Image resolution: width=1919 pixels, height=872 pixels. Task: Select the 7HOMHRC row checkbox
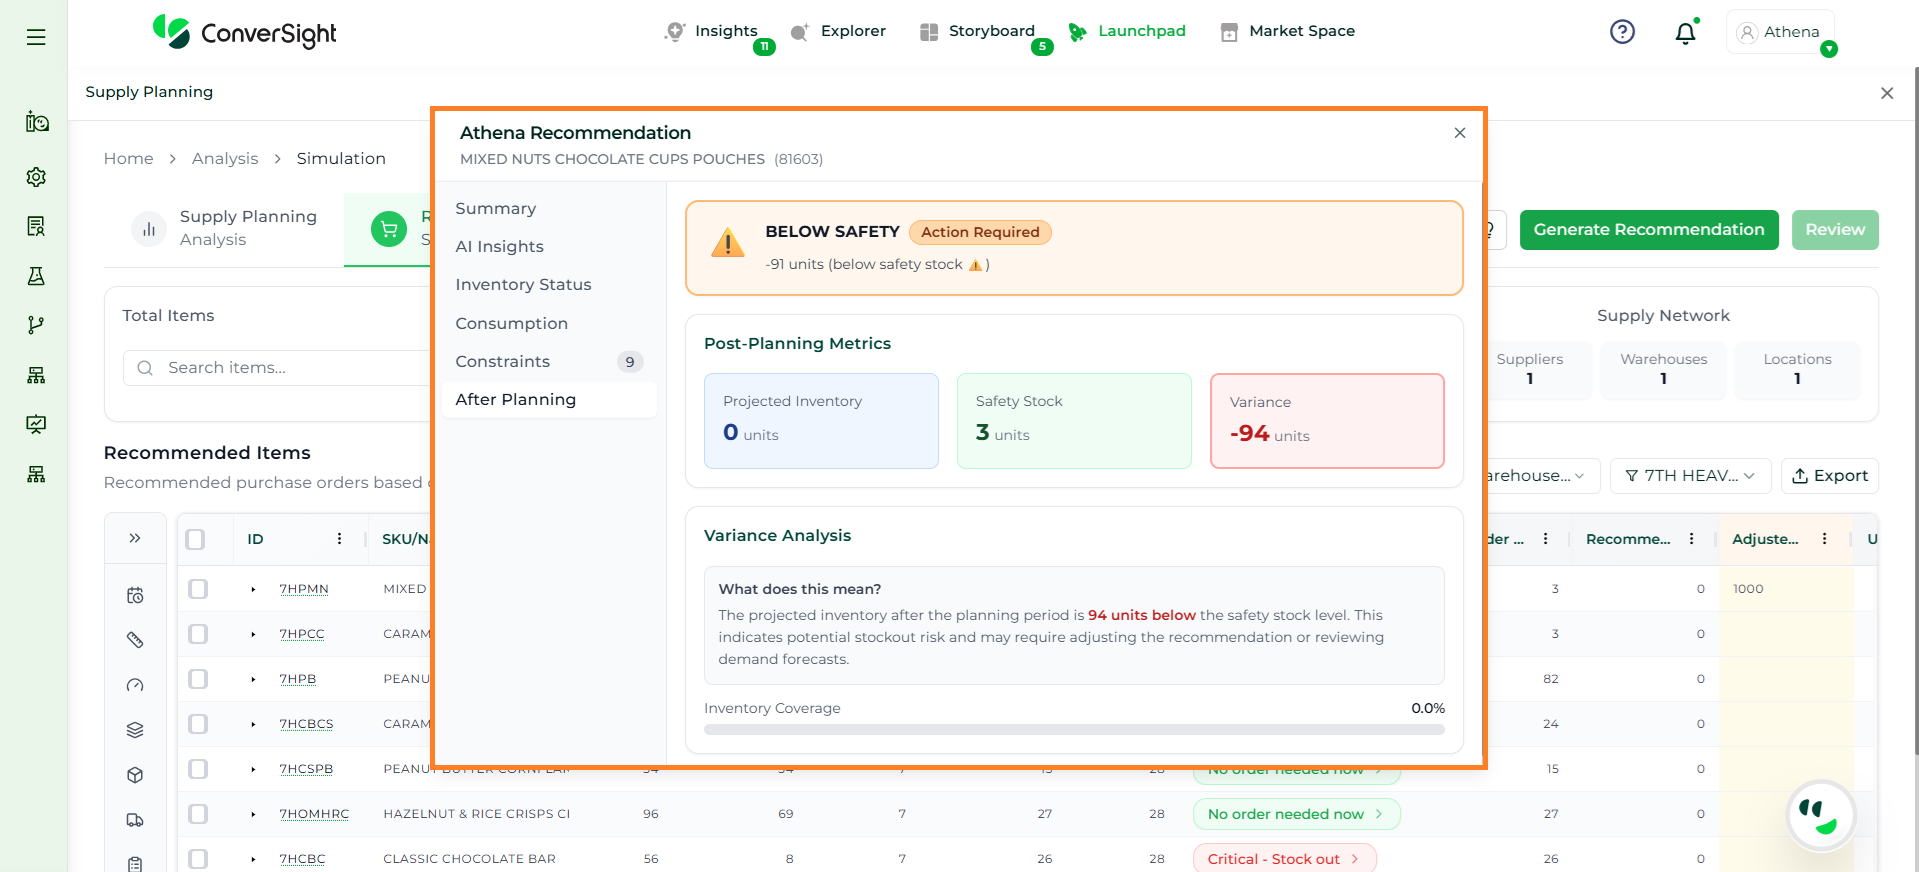tap(198, 814)
